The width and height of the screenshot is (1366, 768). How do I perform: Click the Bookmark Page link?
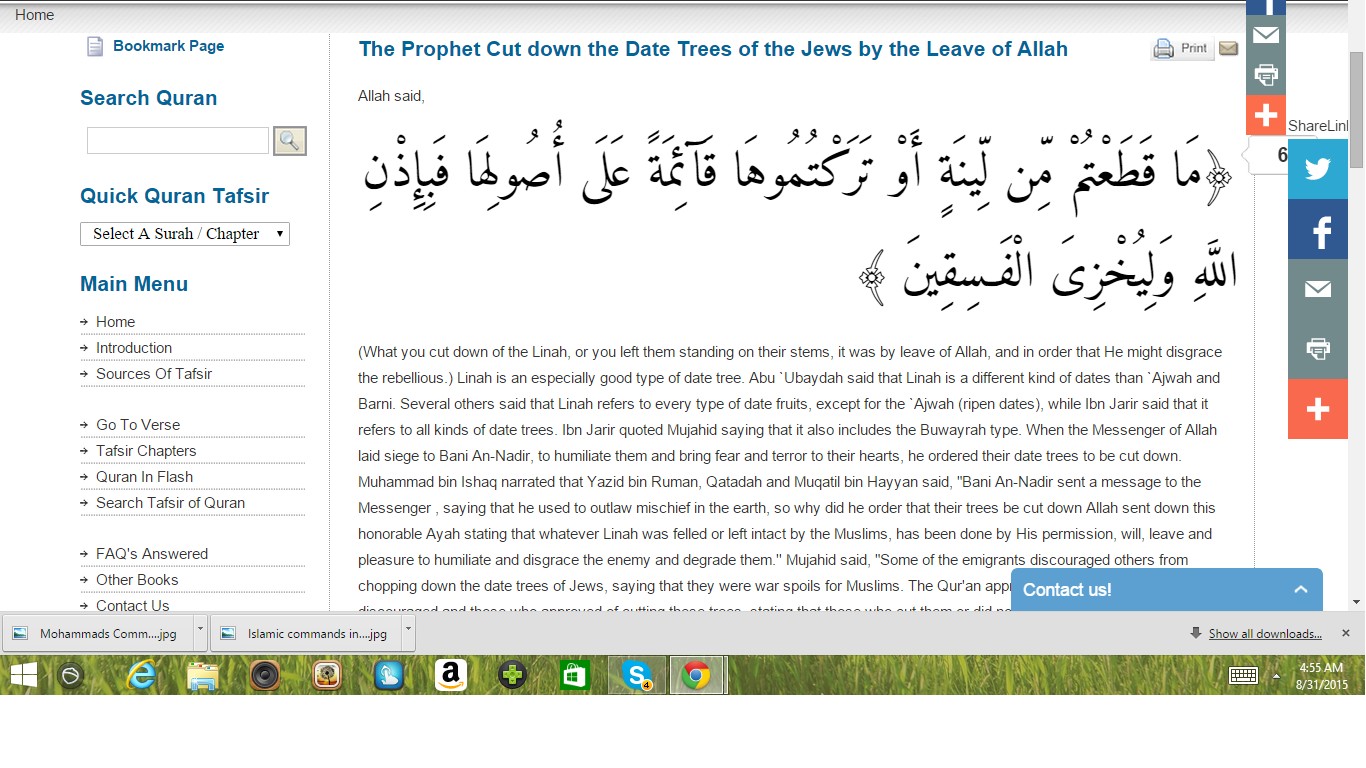[x=168, y=46]
